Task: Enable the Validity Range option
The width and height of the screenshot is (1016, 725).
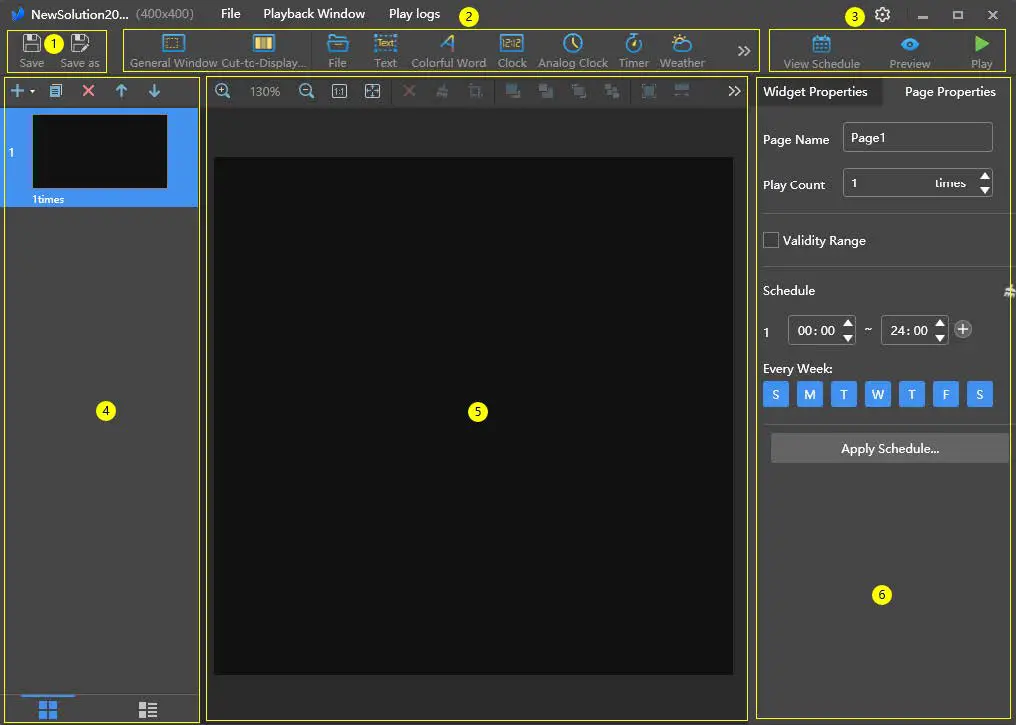Action: (771, 240)
